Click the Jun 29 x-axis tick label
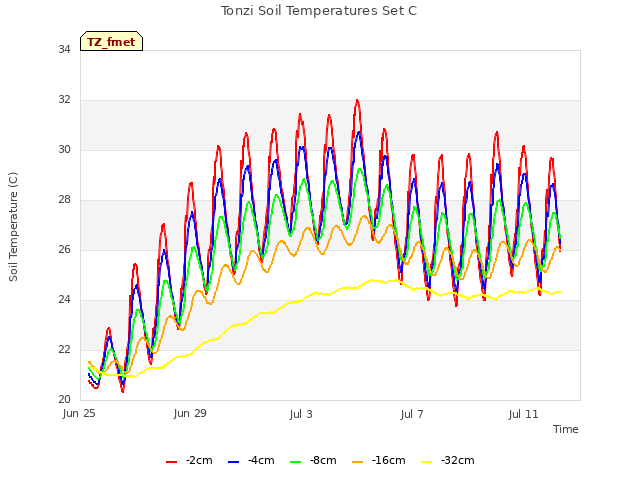 tap(190, 414)
